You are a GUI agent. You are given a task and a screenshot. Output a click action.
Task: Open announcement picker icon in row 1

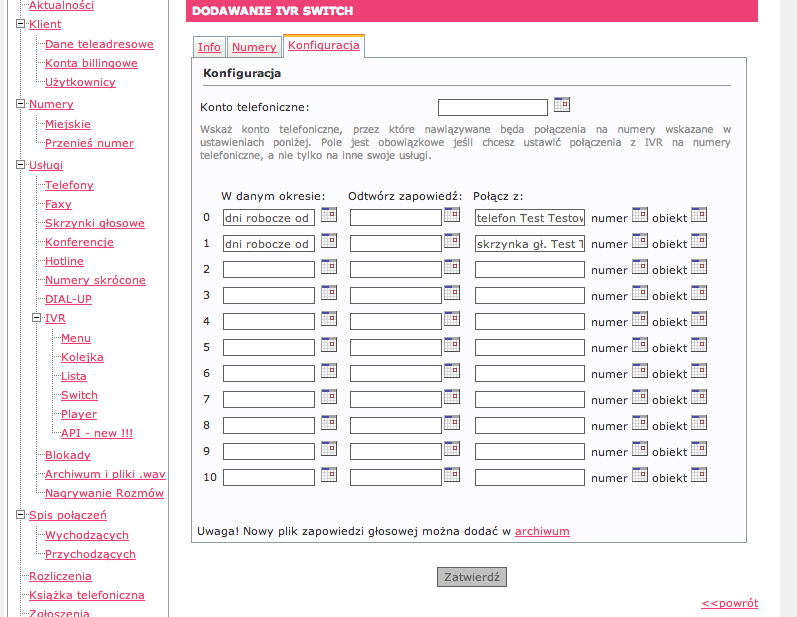(x=452, y=240)
